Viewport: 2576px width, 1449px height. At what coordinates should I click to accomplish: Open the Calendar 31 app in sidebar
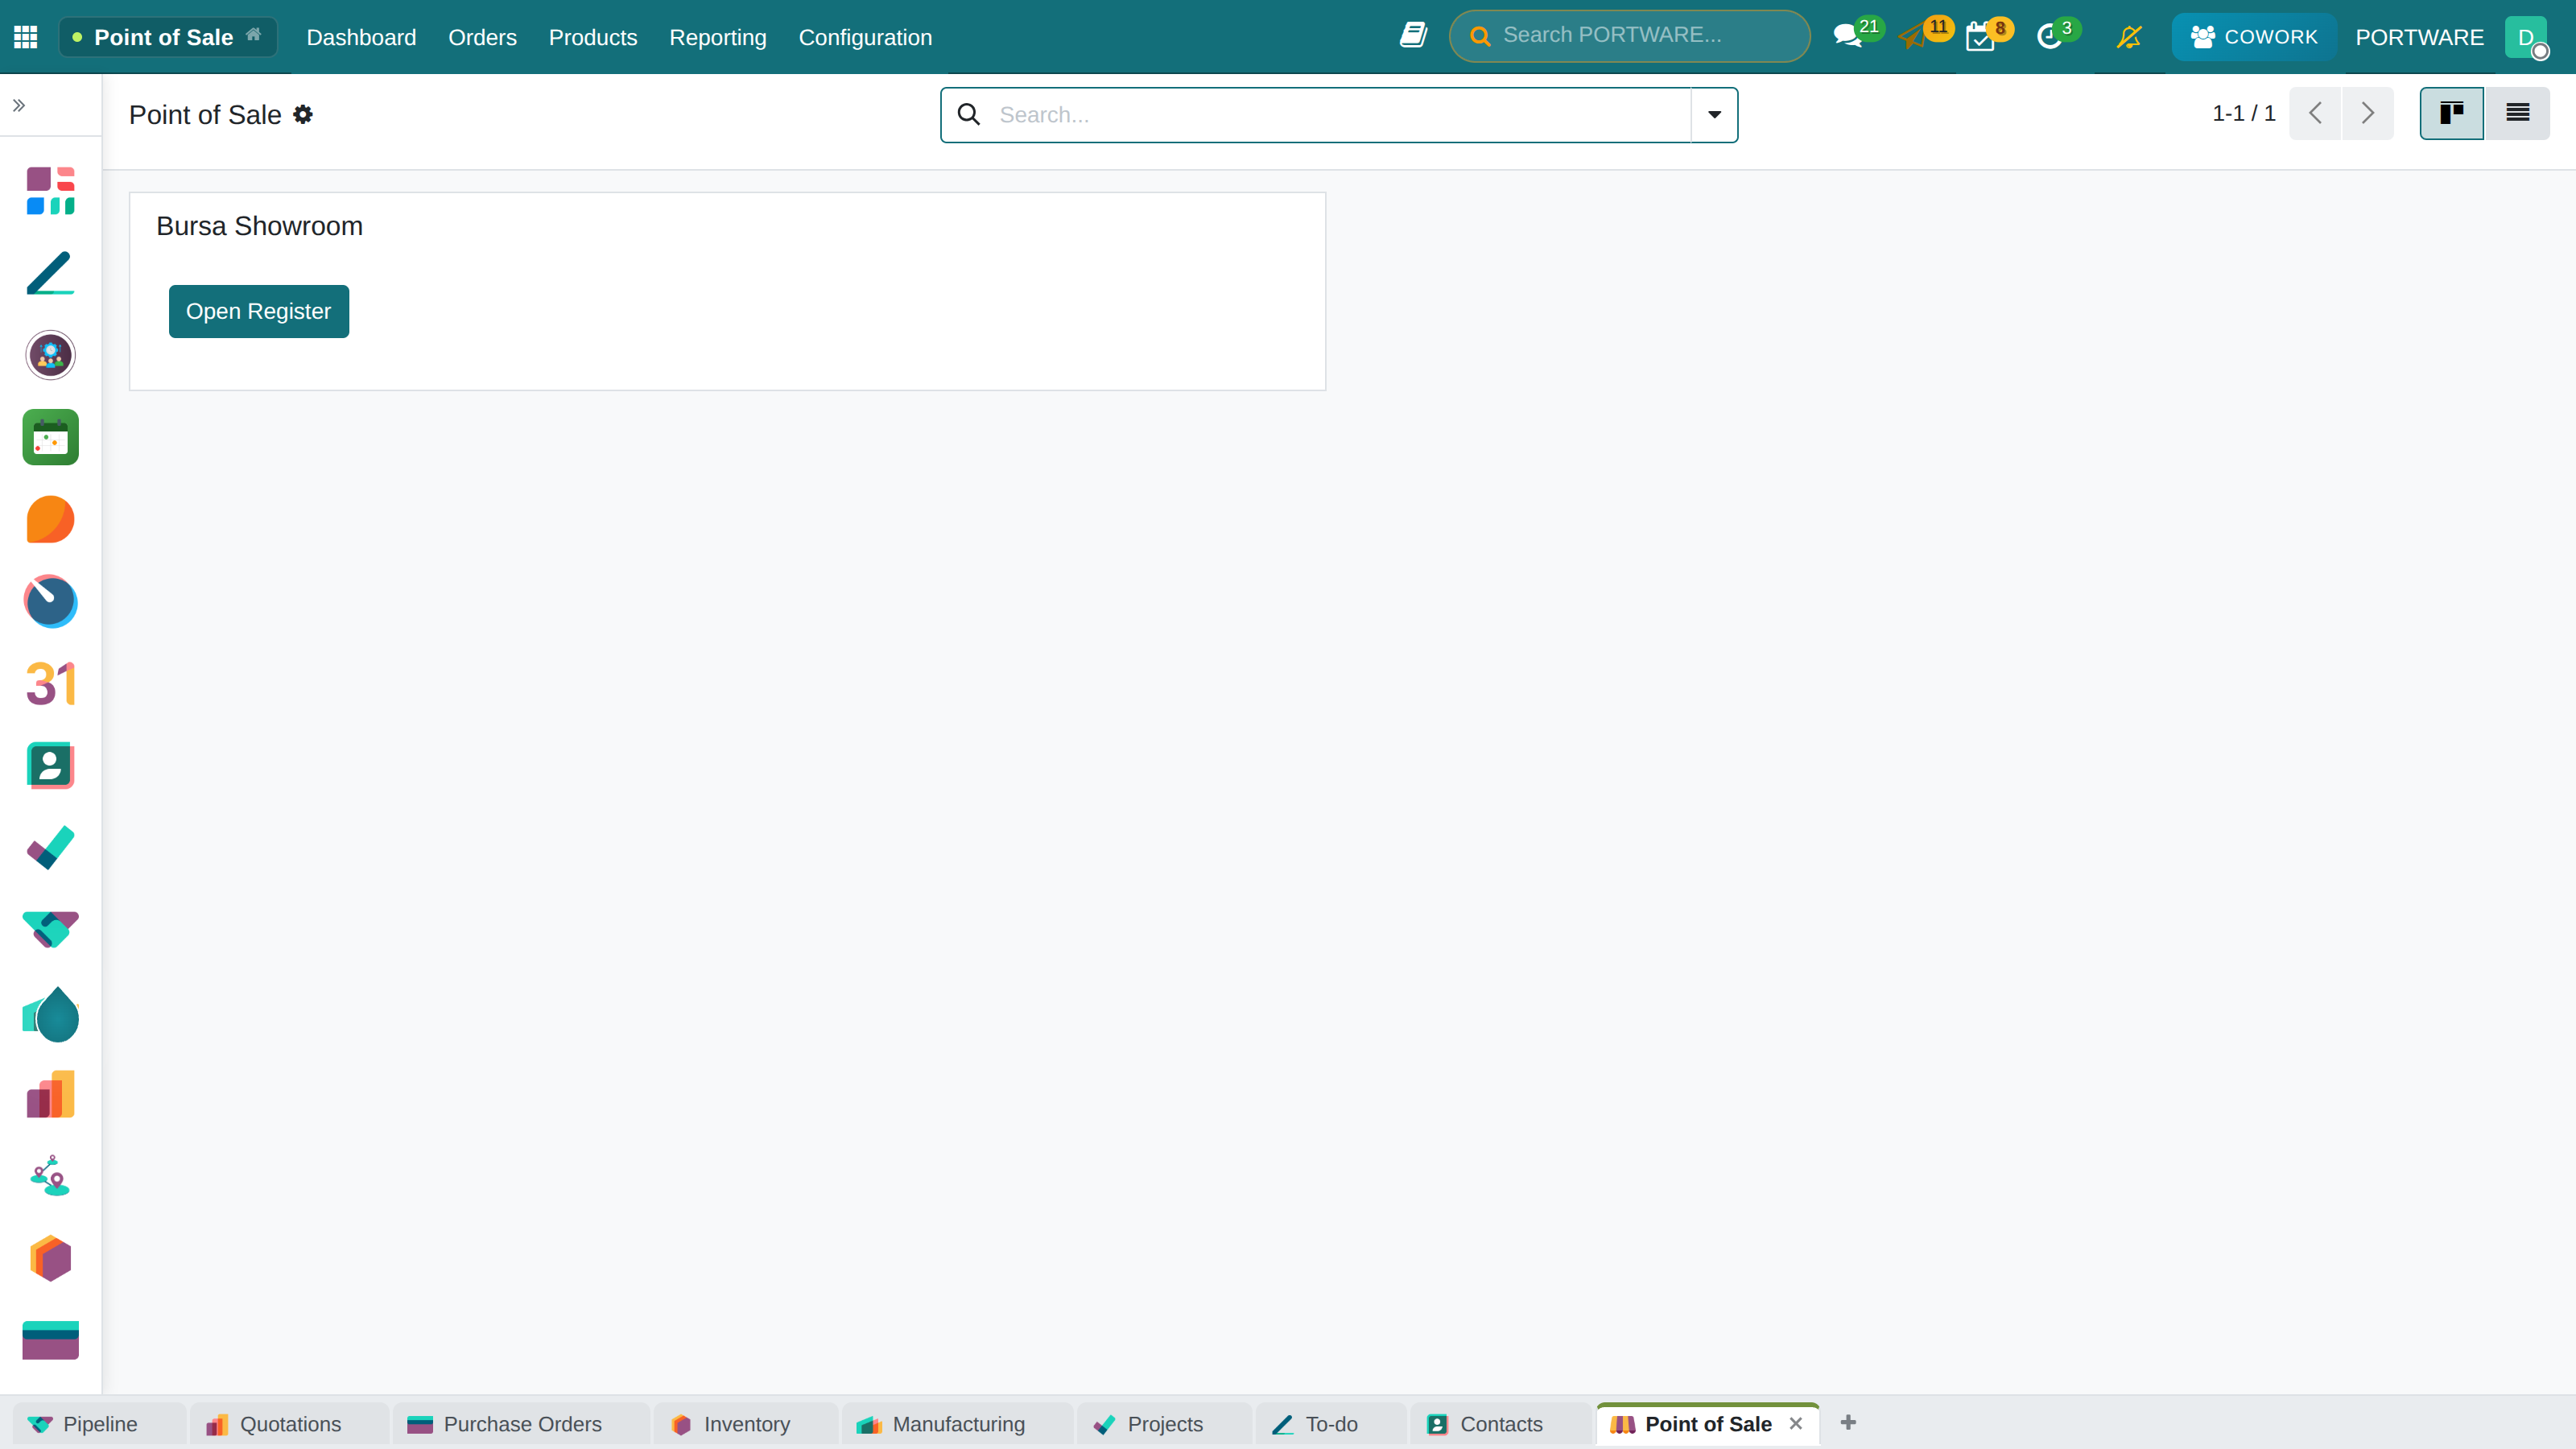pyautogui.click(x=51, y=684)
